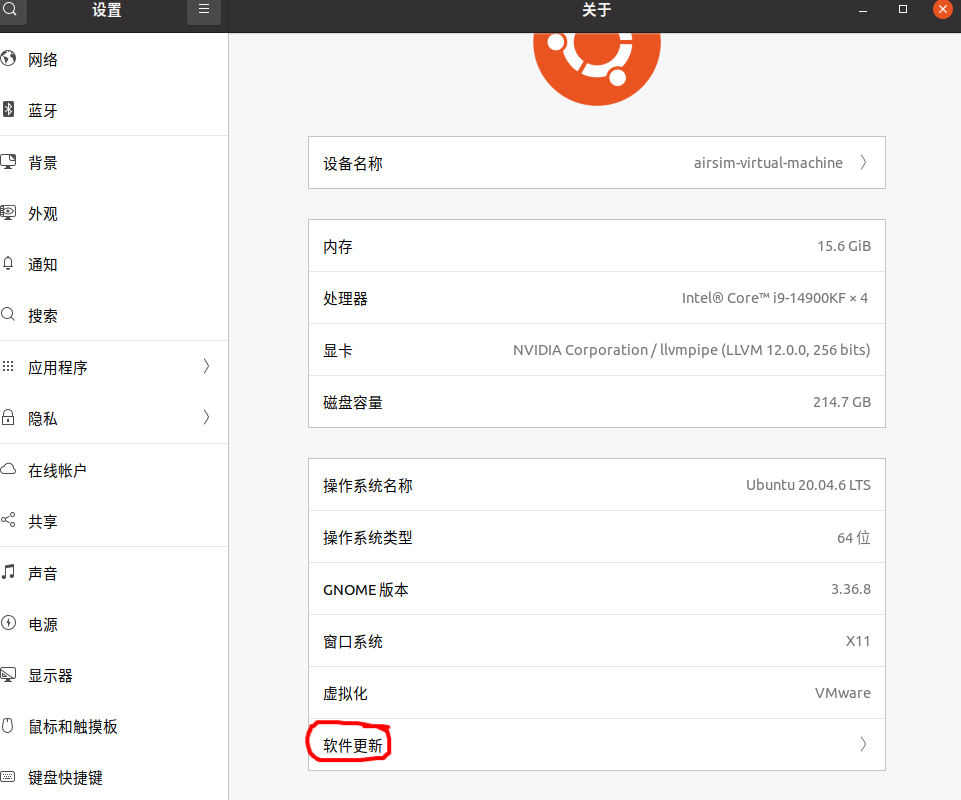961x800 pixels.
Task: Close the Settings window with the orange X
Action: pyautogui.click(x=943, y=9)
